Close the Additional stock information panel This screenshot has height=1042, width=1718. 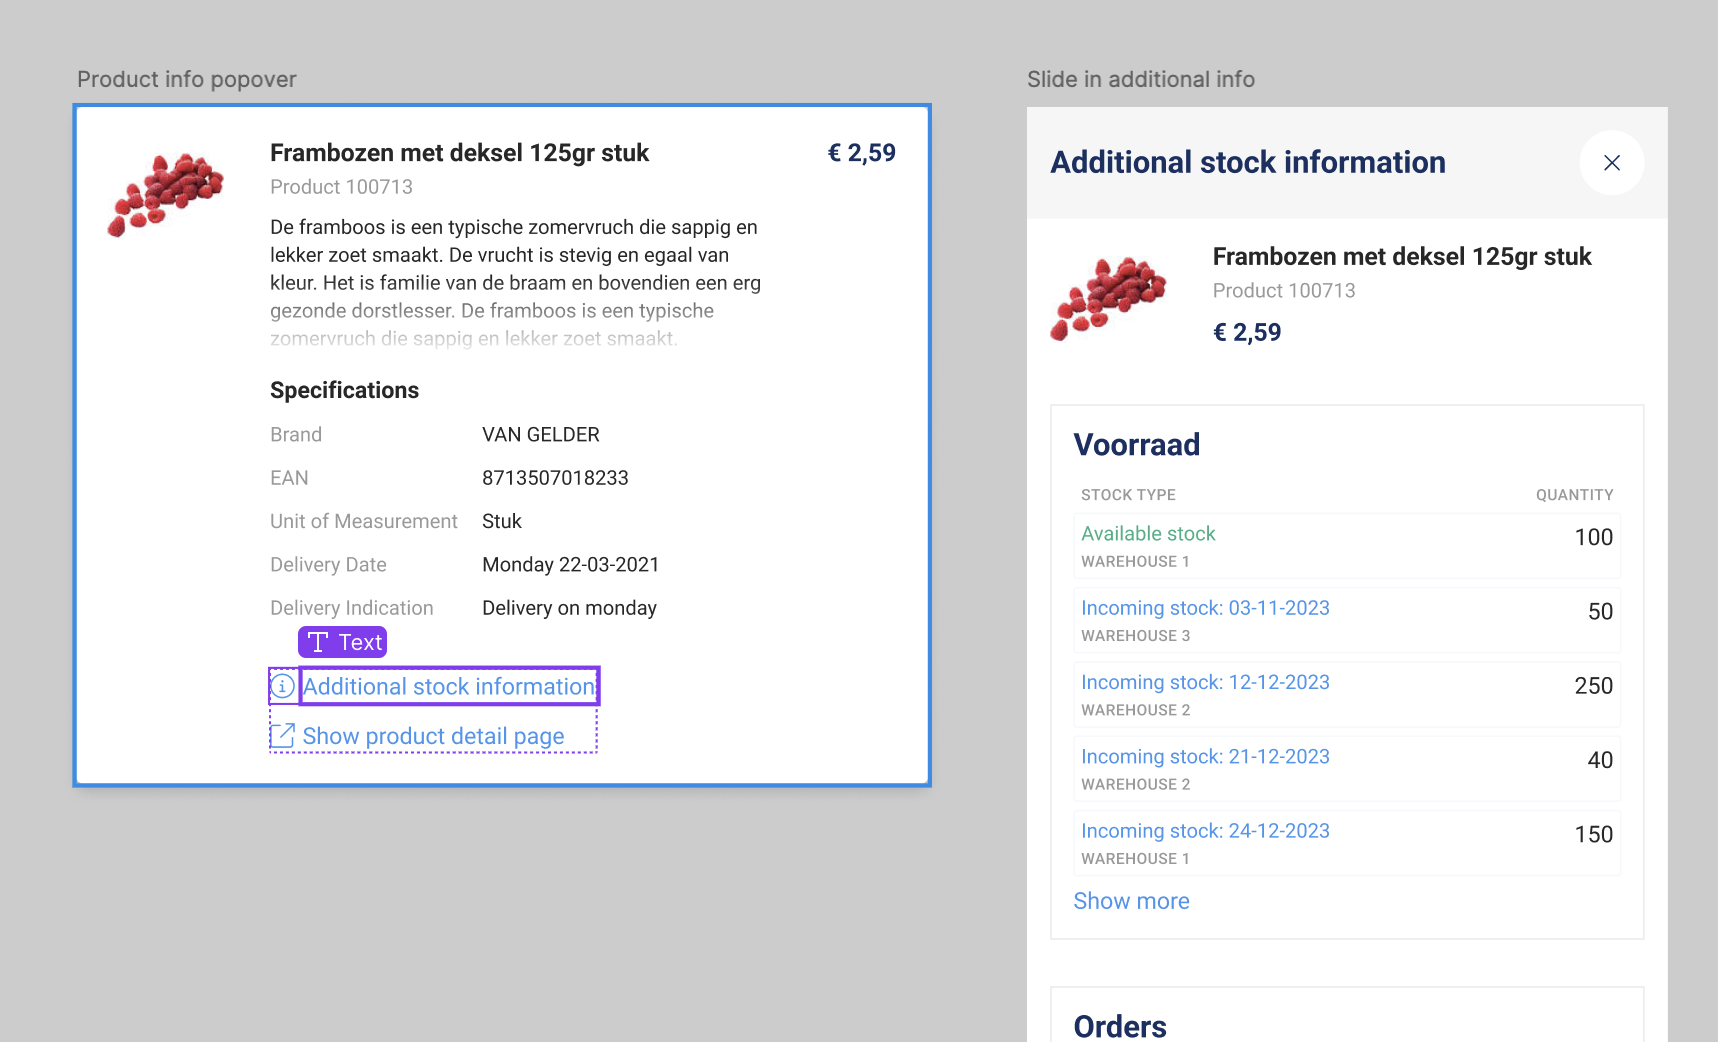click(x=1611, y=163)
